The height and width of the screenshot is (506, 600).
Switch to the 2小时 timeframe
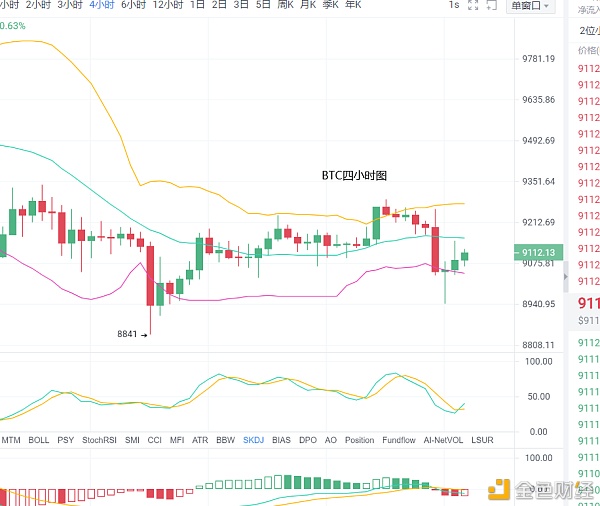pos(38,5)
